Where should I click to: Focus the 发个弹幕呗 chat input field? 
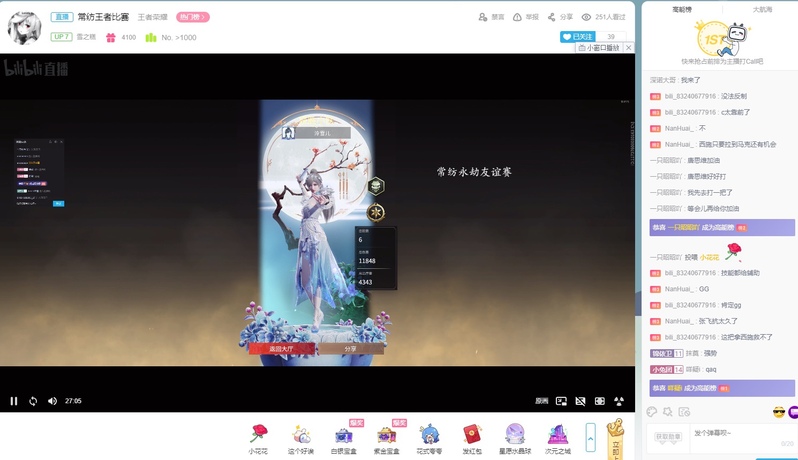[742, 437]
